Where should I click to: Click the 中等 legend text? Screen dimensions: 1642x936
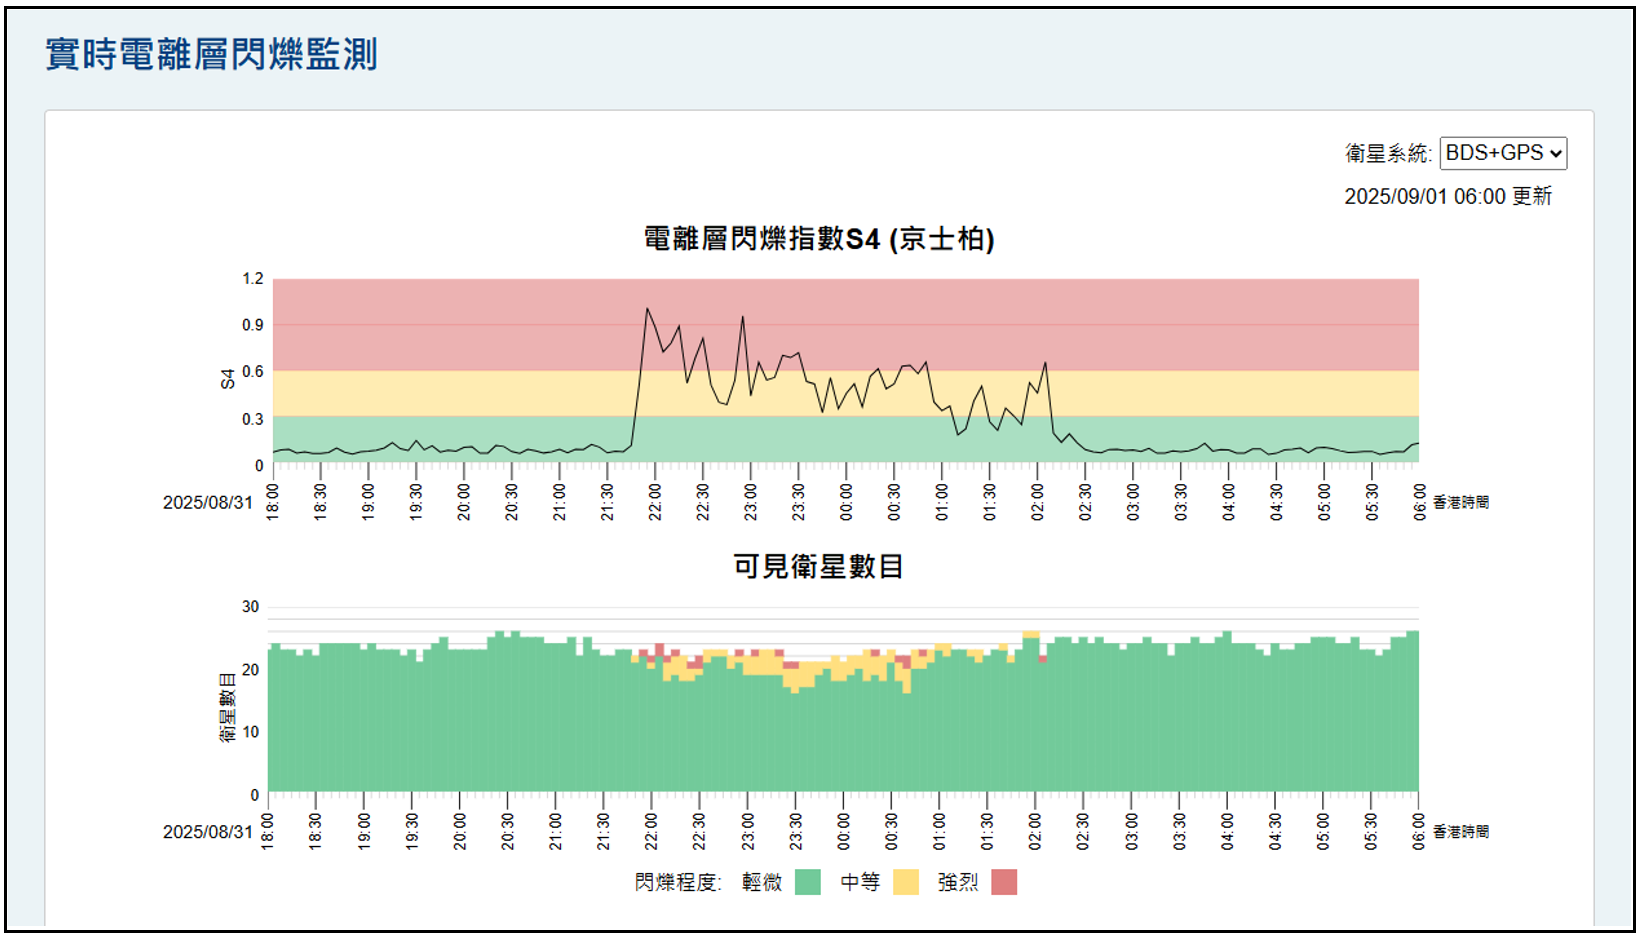[x=860, y=882]
